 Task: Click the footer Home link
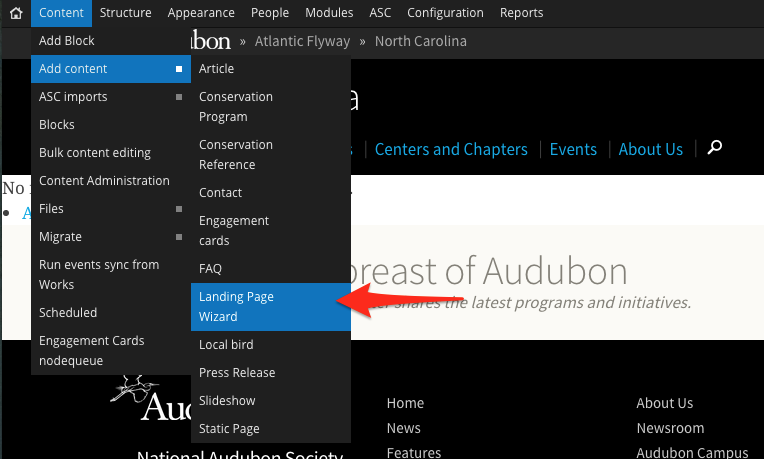coord(405,403)
